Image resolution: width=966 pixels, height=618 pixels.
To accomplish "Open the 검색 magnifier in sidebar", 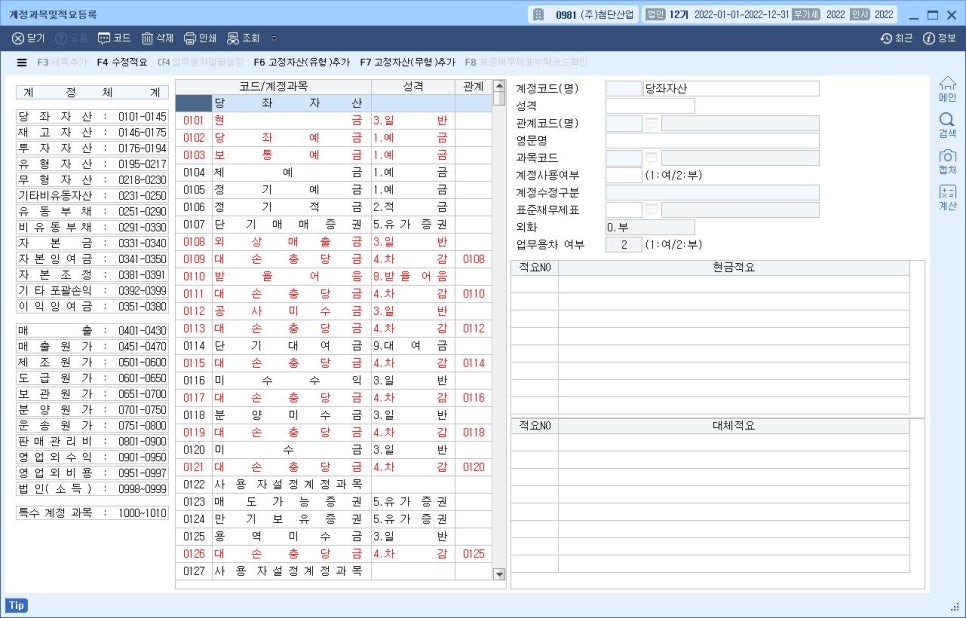I will click(x=947, y=120).
